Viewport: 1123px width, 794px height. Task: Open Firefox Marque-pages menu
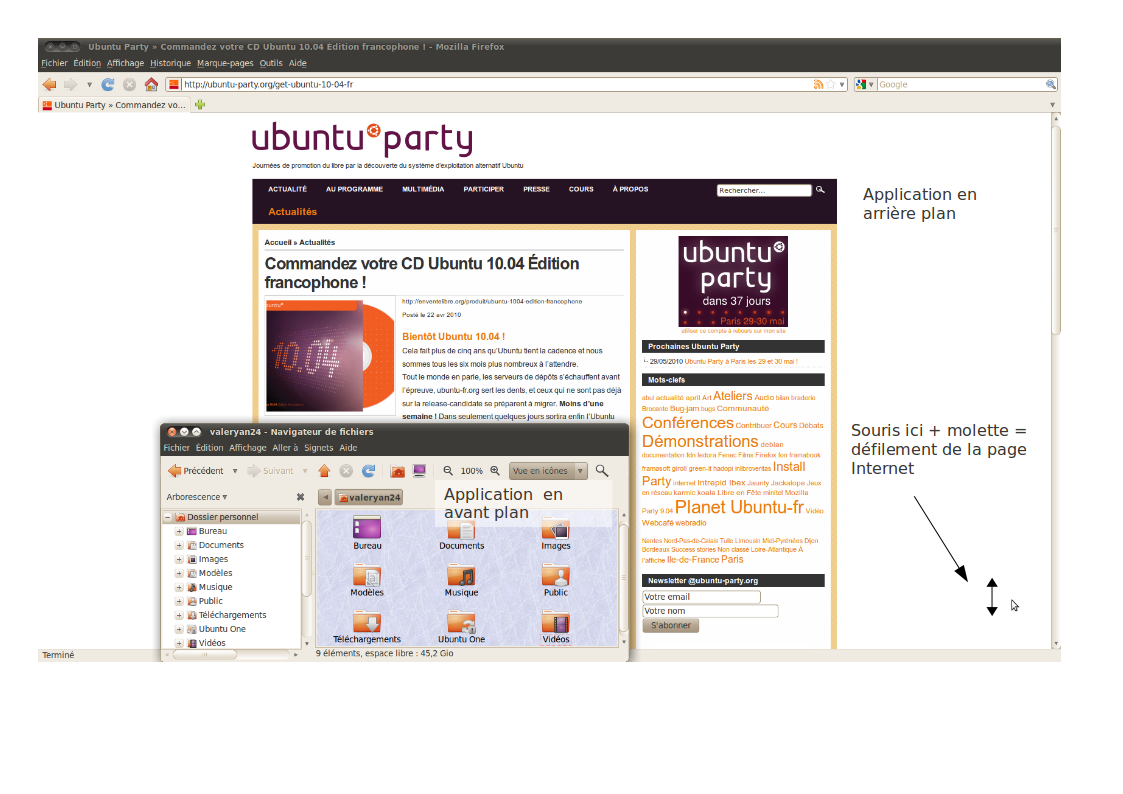click(x=225, y=63)
